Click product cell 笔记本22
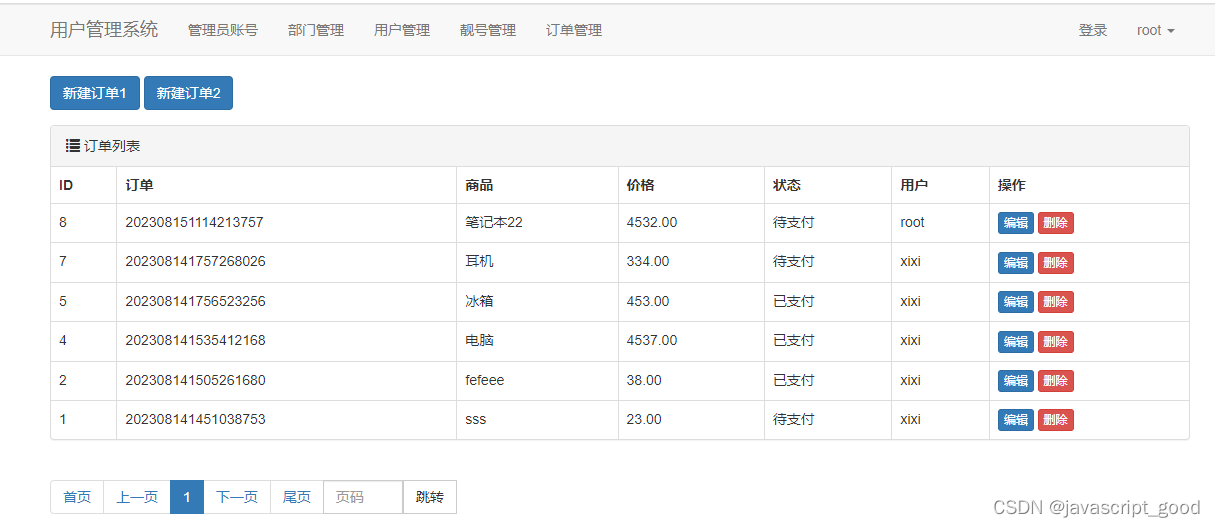The height and width of the screenshot is (527, 1215). [x=494, y=222]
